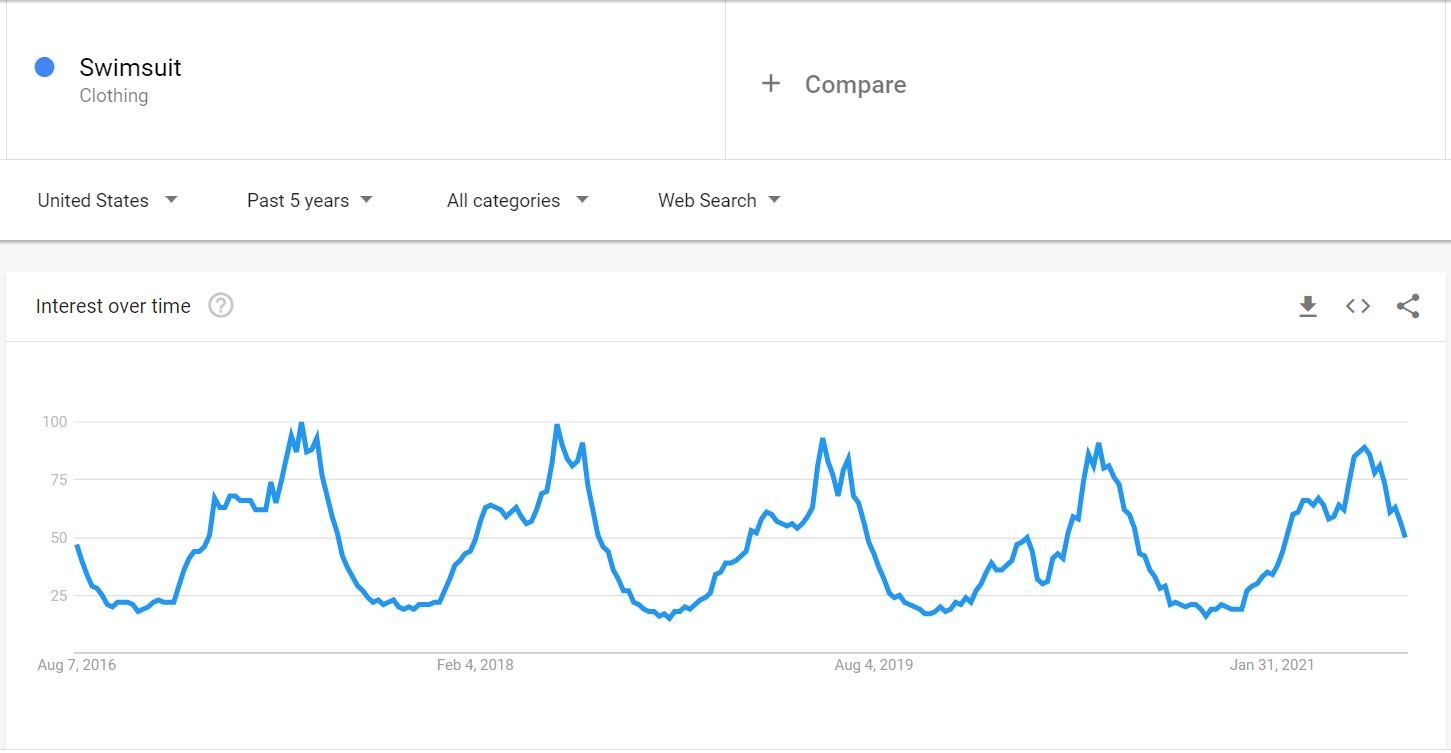This screenshot has height=753, width=1451.
Task: Open help for Interest over time
Action: tap(221, 306)
